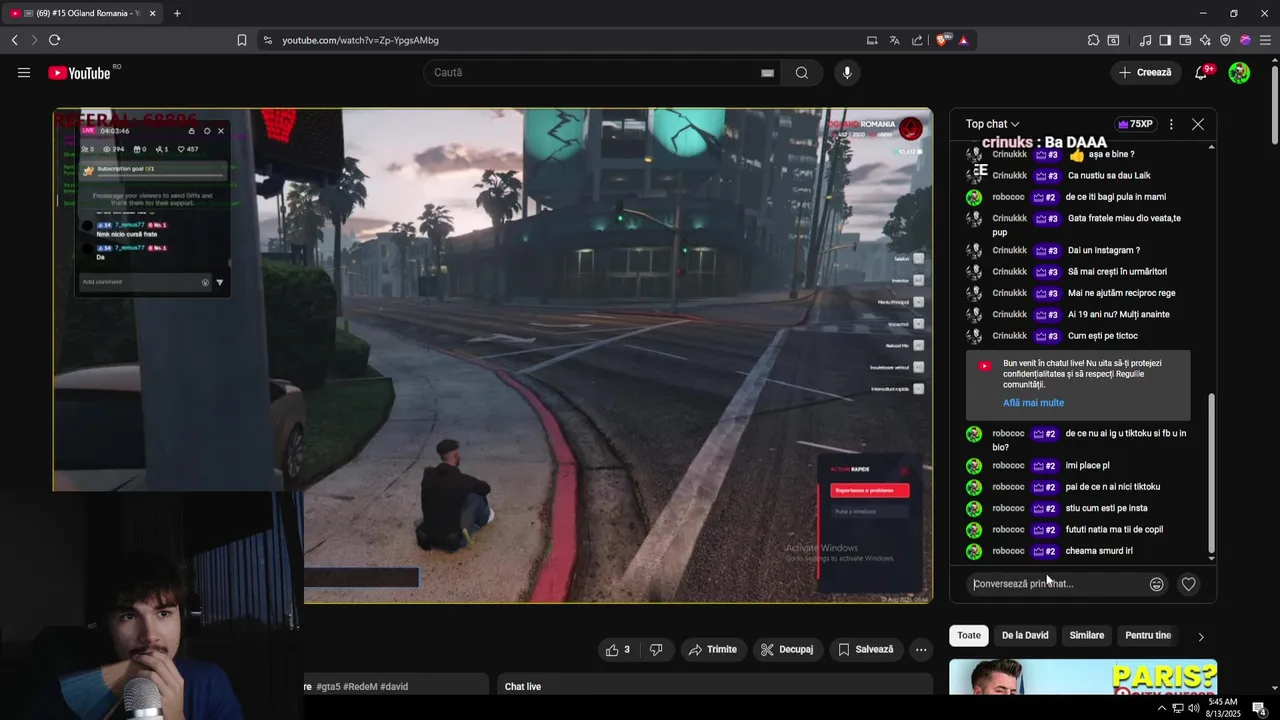The height and width of the screenshot is (720, 1280).
Task: Open a new browser tab
Action: [x=177, y=13]
